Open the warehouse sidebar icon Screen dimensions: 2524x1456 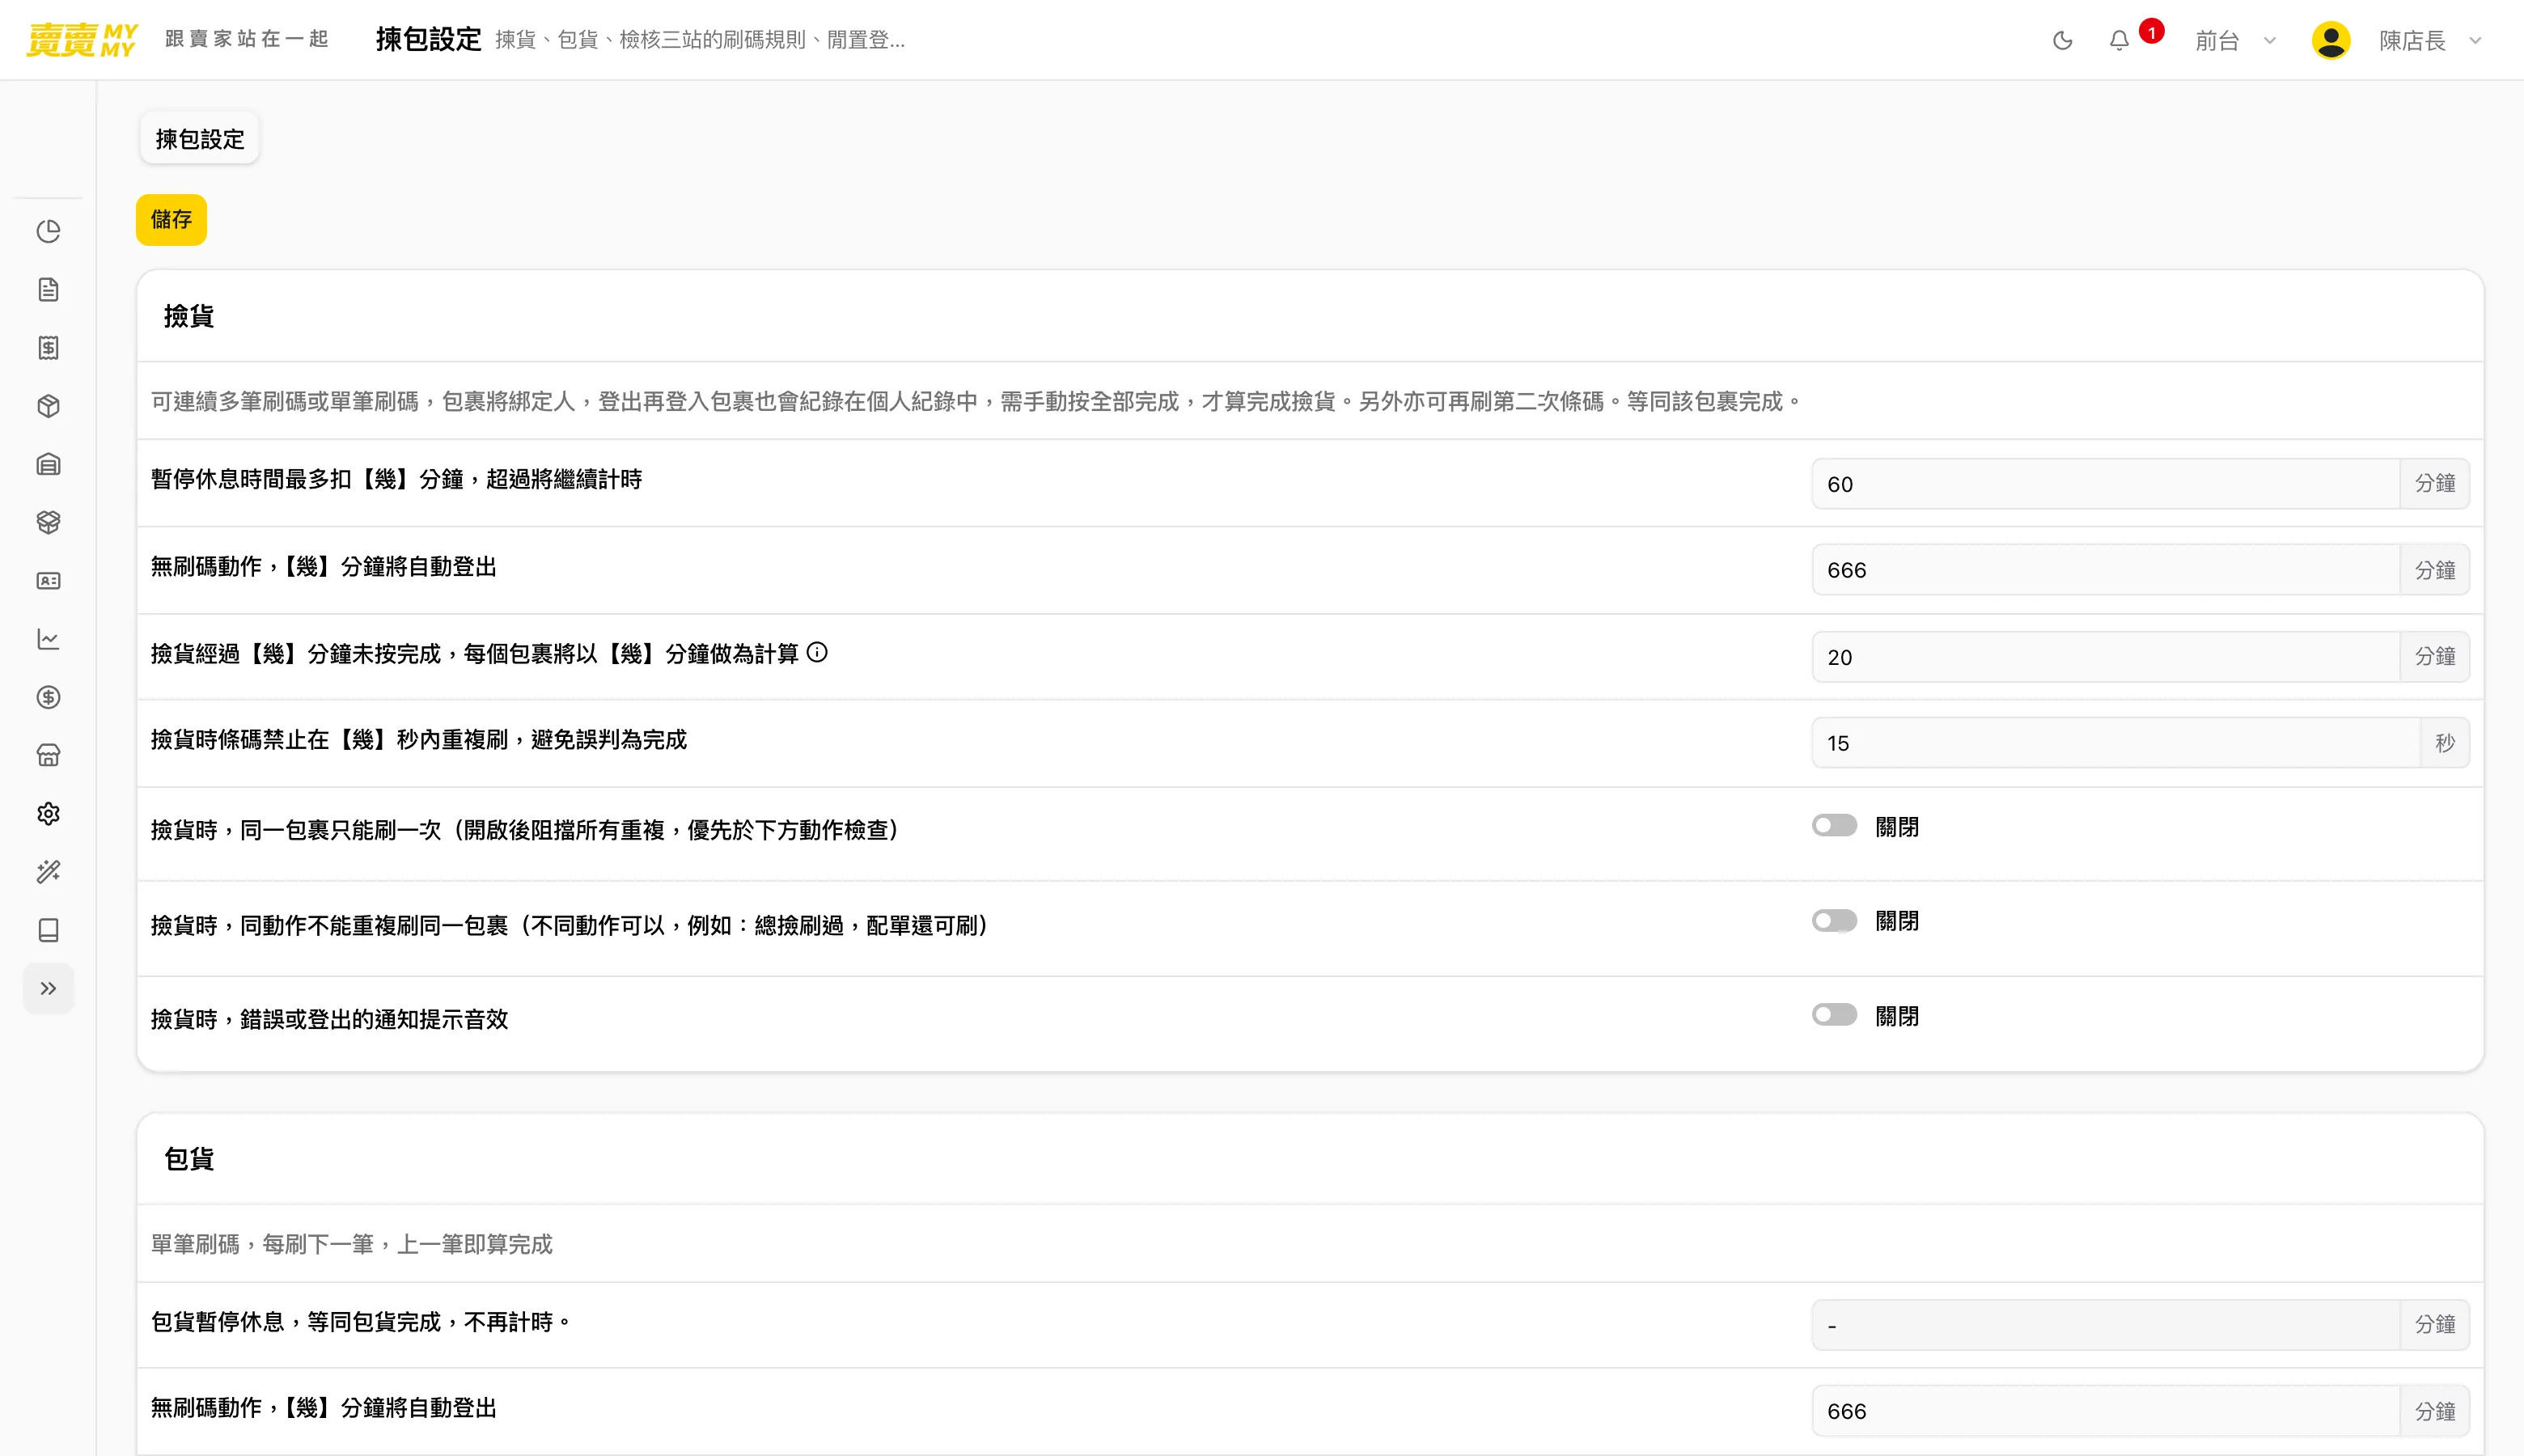tap(48, 464)
